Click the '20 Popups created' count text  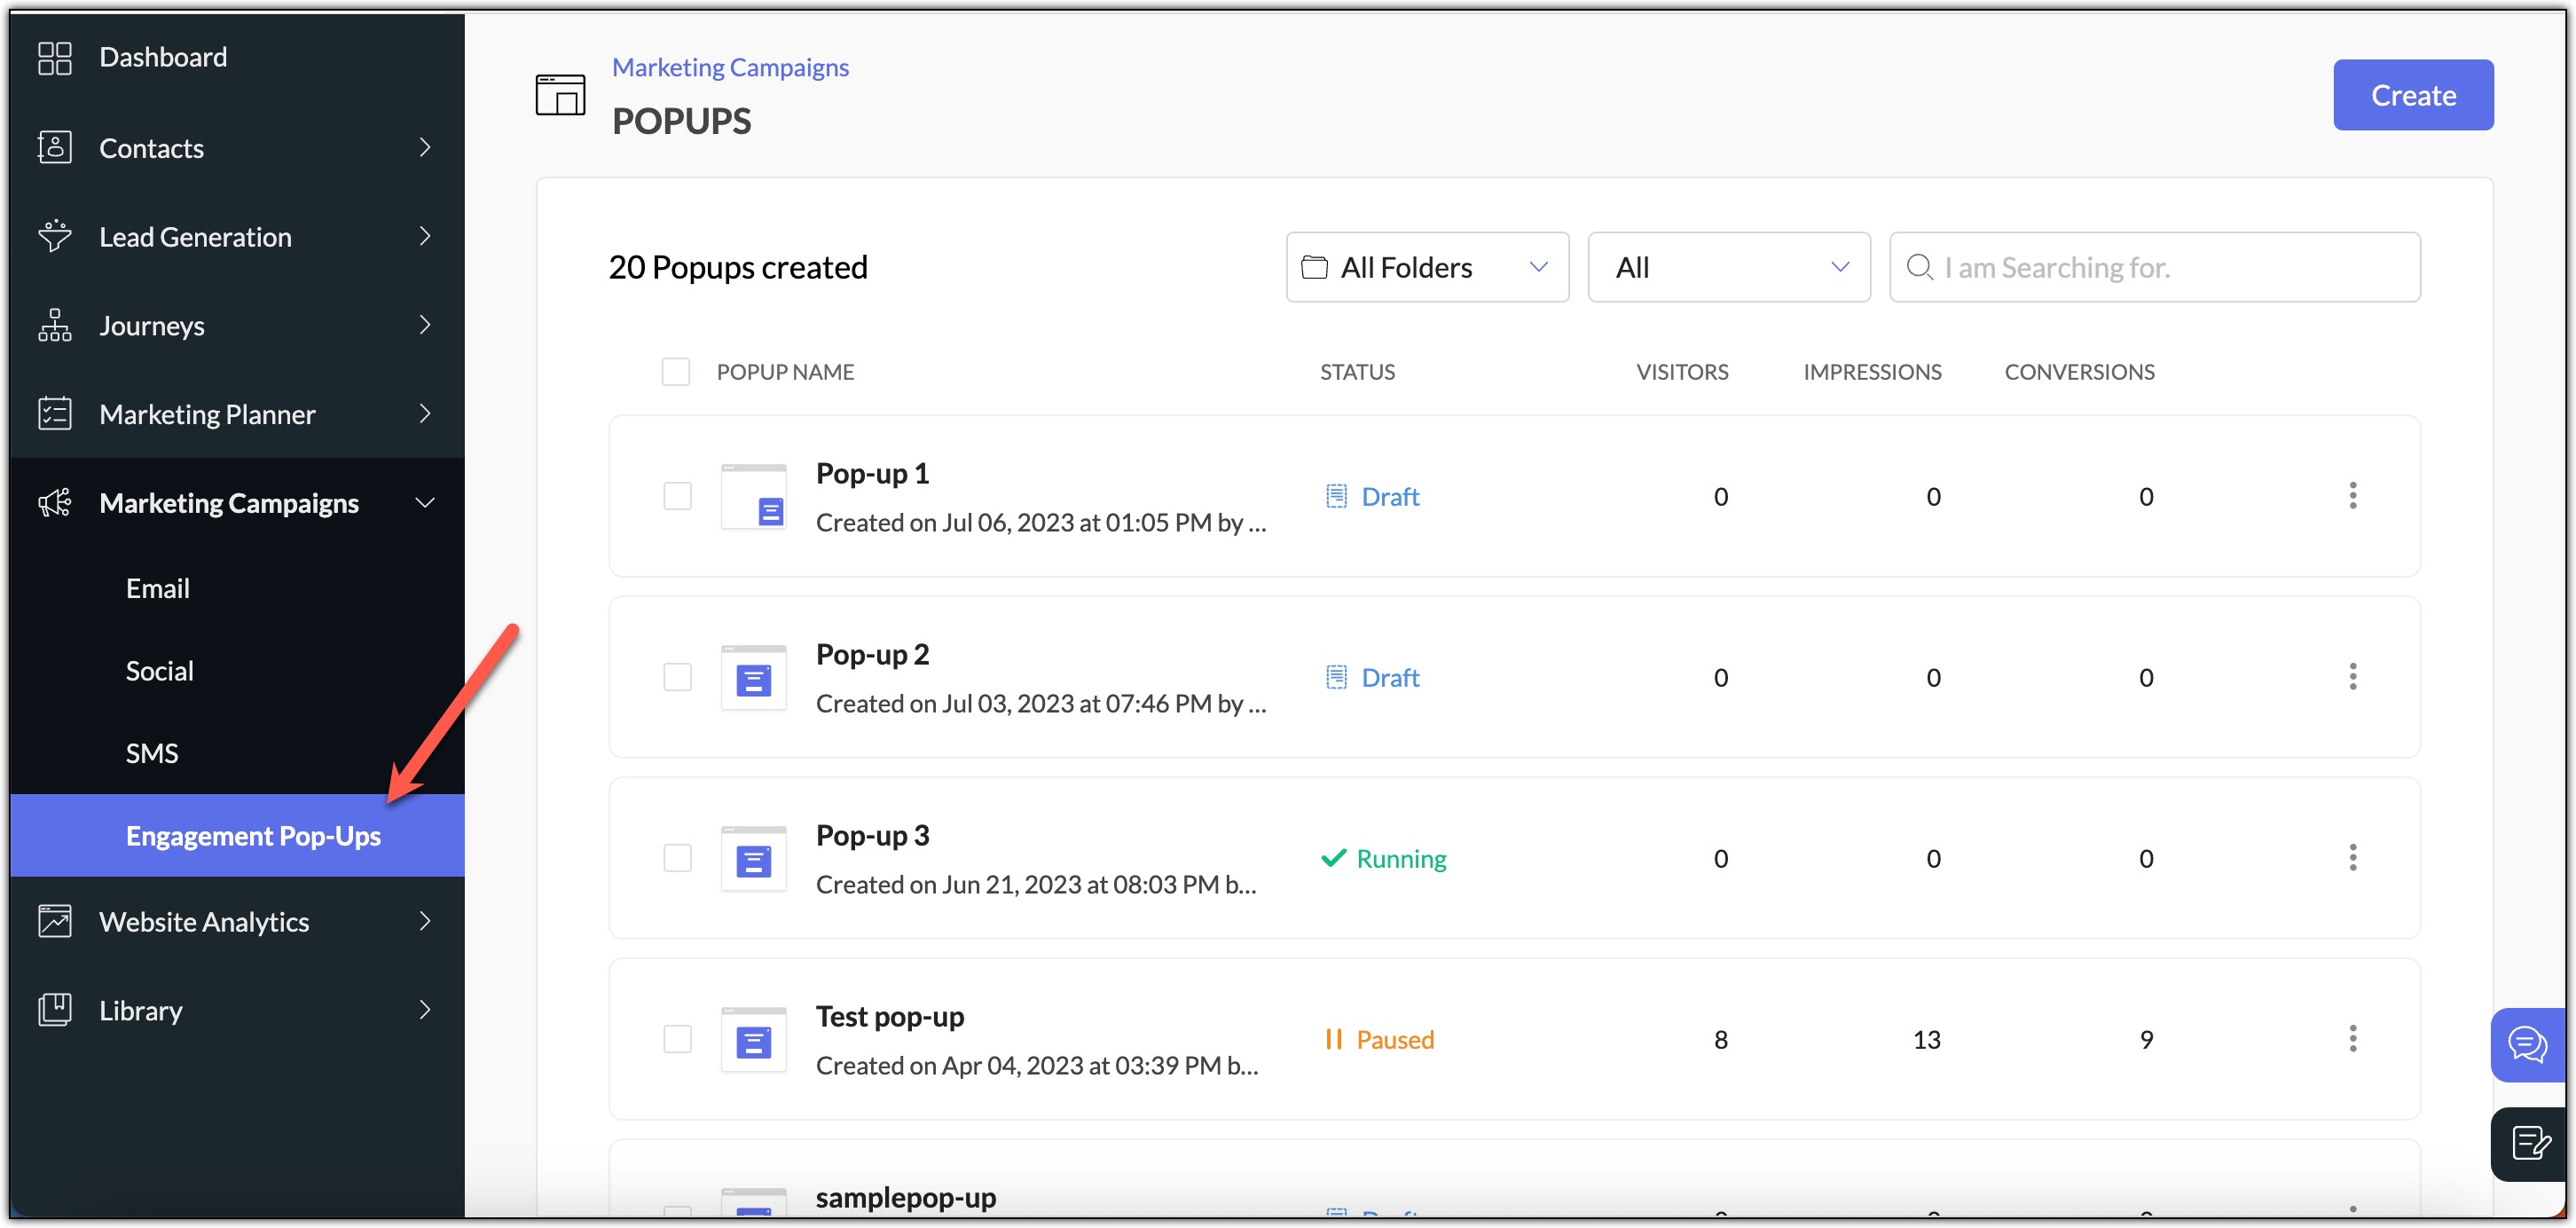(x=738, y=267)
